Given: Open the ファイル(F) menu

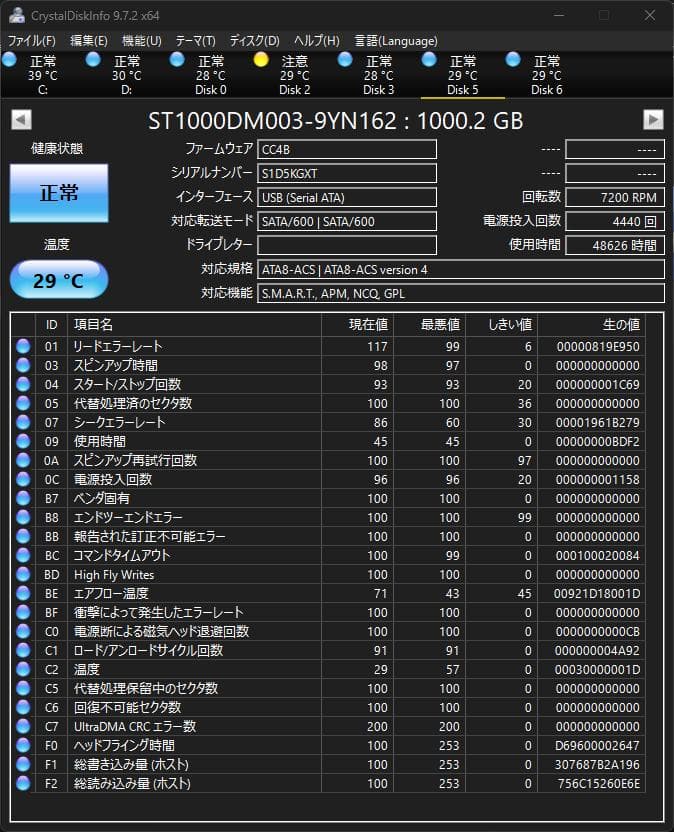Looking at the screenshot, I should 32,41.
